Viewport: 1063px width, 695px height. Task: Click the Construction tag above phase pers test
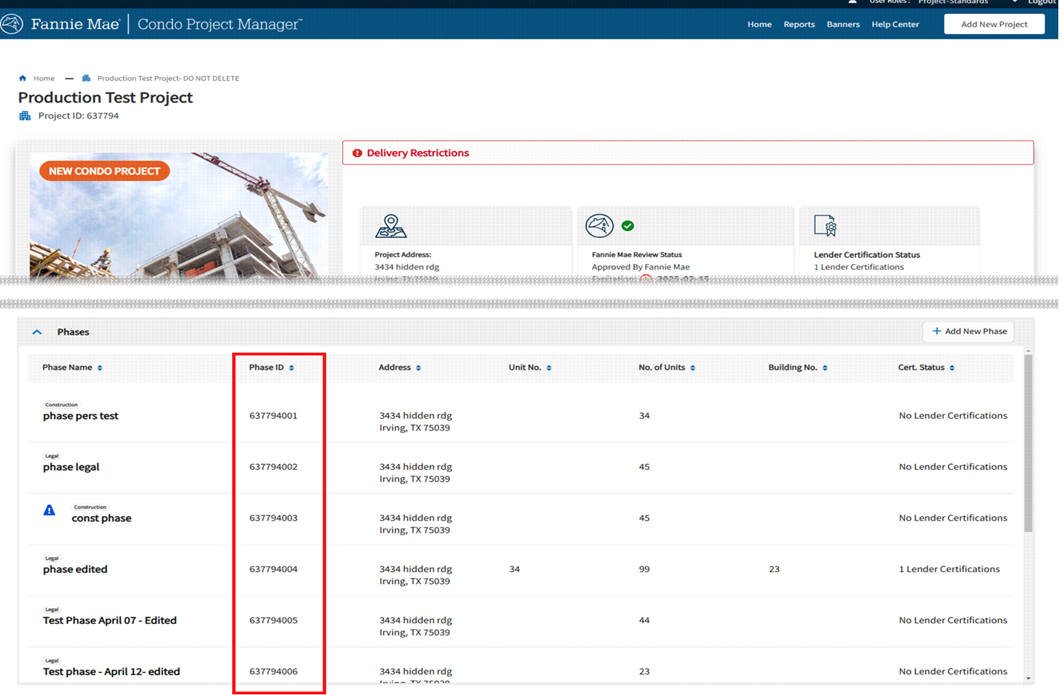[61, 405]
